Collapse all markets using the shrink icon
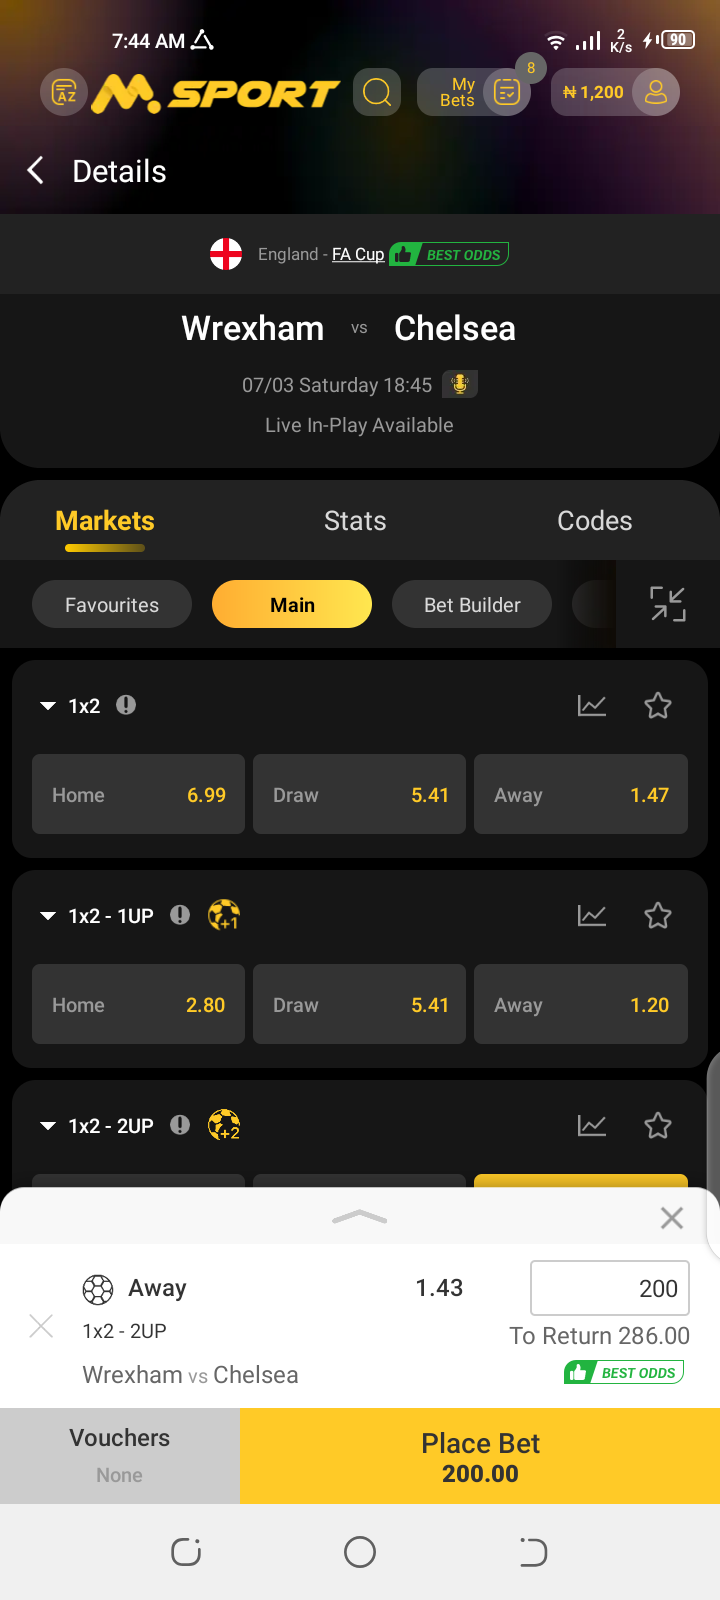The image size is (720, 1600). coord(668,604)
